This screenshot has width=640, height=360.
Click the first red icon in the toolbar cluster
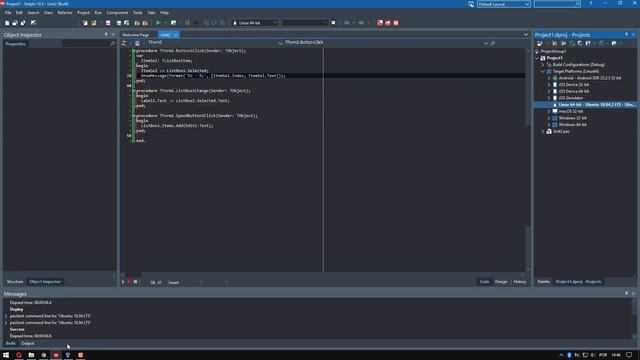(380, 23)
